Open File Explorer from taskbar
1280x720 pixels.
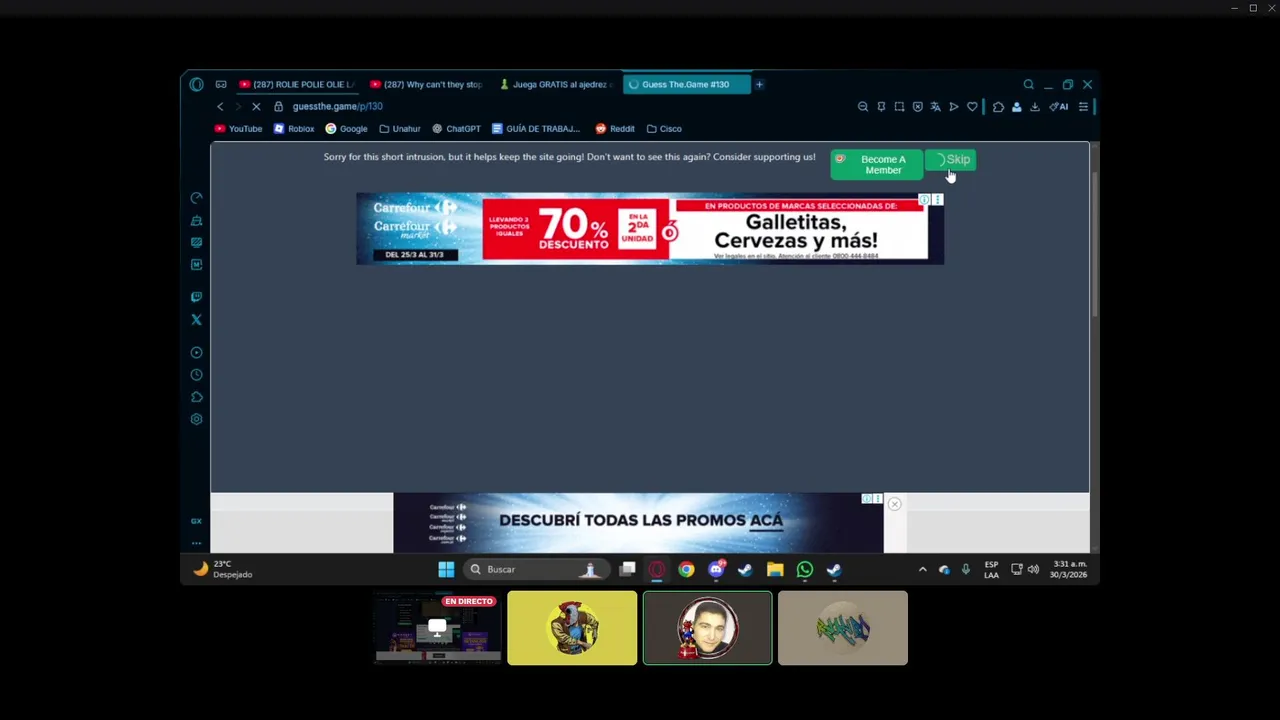click(x=775, y=570)
